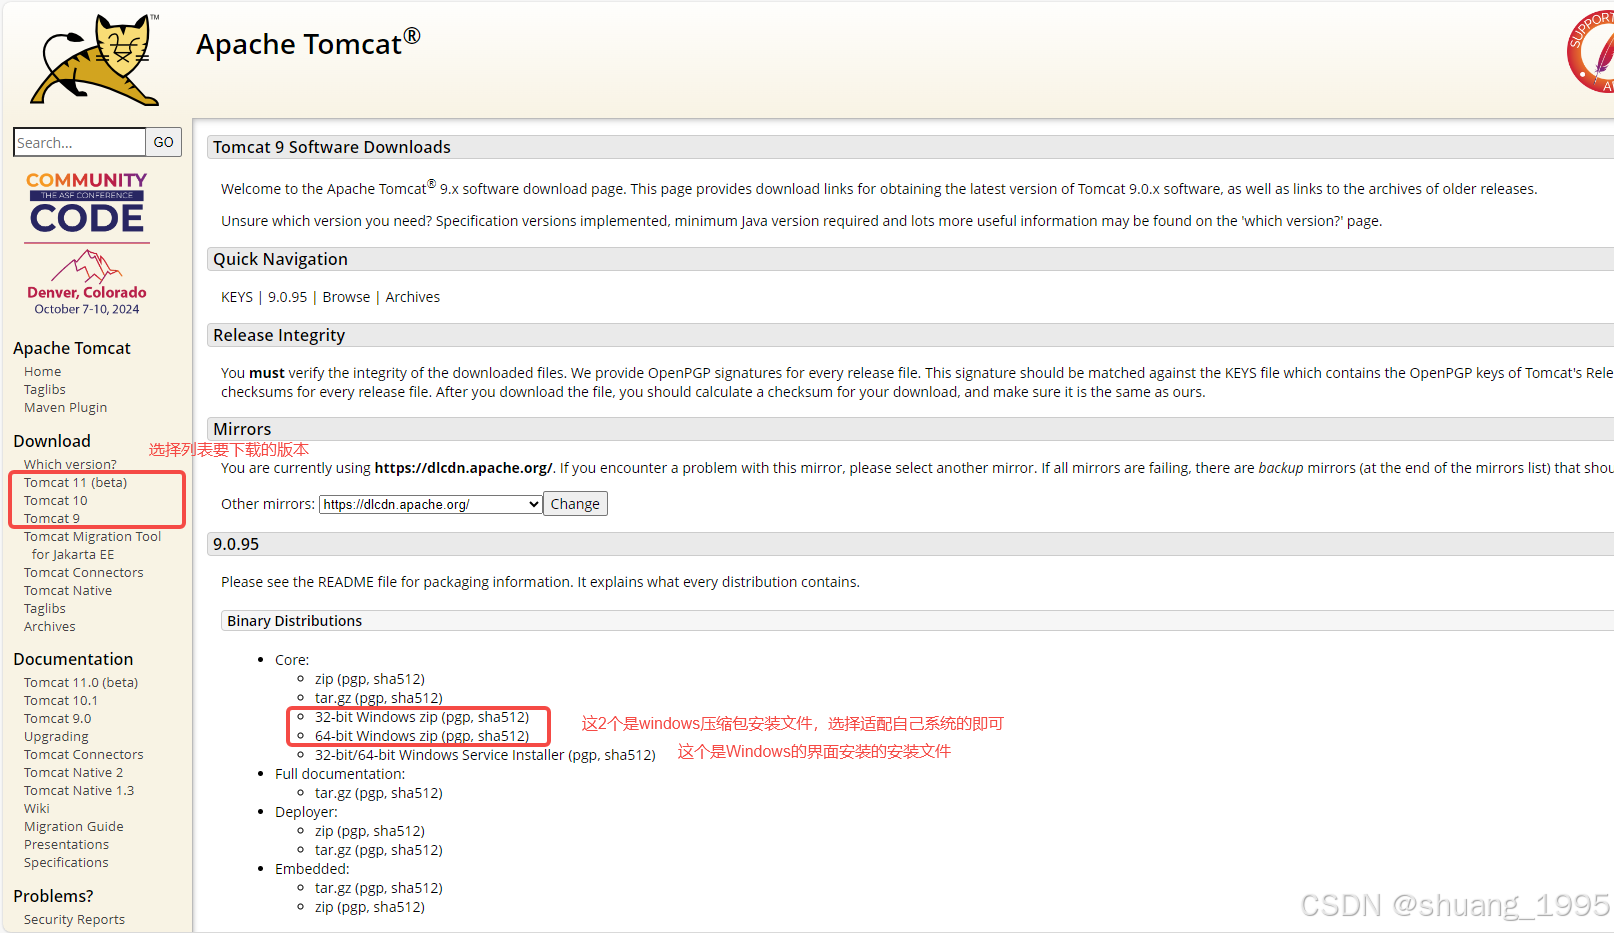Viewport: 1614px width, 933px height.
Task: Click Browse in Quick Navigation
Action: click(346, 297)
